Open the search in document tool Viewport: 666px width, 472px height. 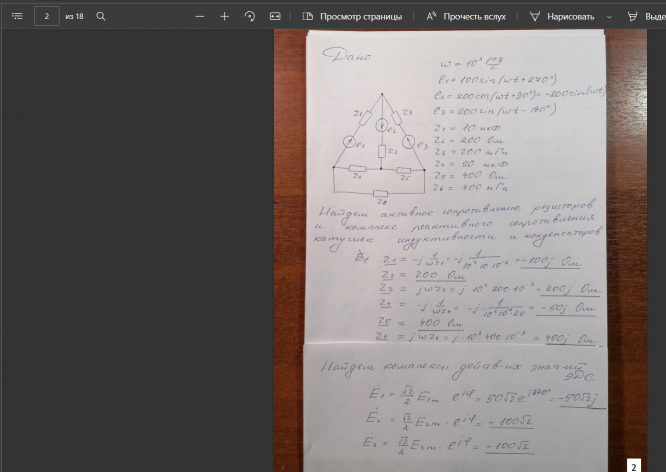pyautogui.click(x=101, y=16)
